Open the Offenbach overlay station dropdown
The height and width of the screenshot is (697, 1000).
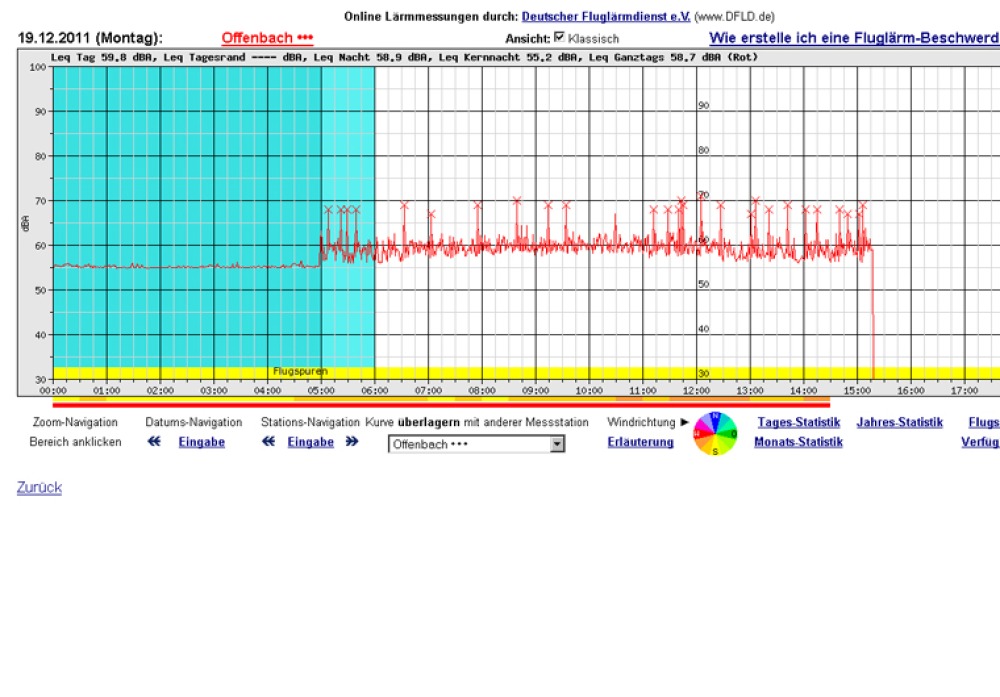pyautogui.click(x=476, y=444)
